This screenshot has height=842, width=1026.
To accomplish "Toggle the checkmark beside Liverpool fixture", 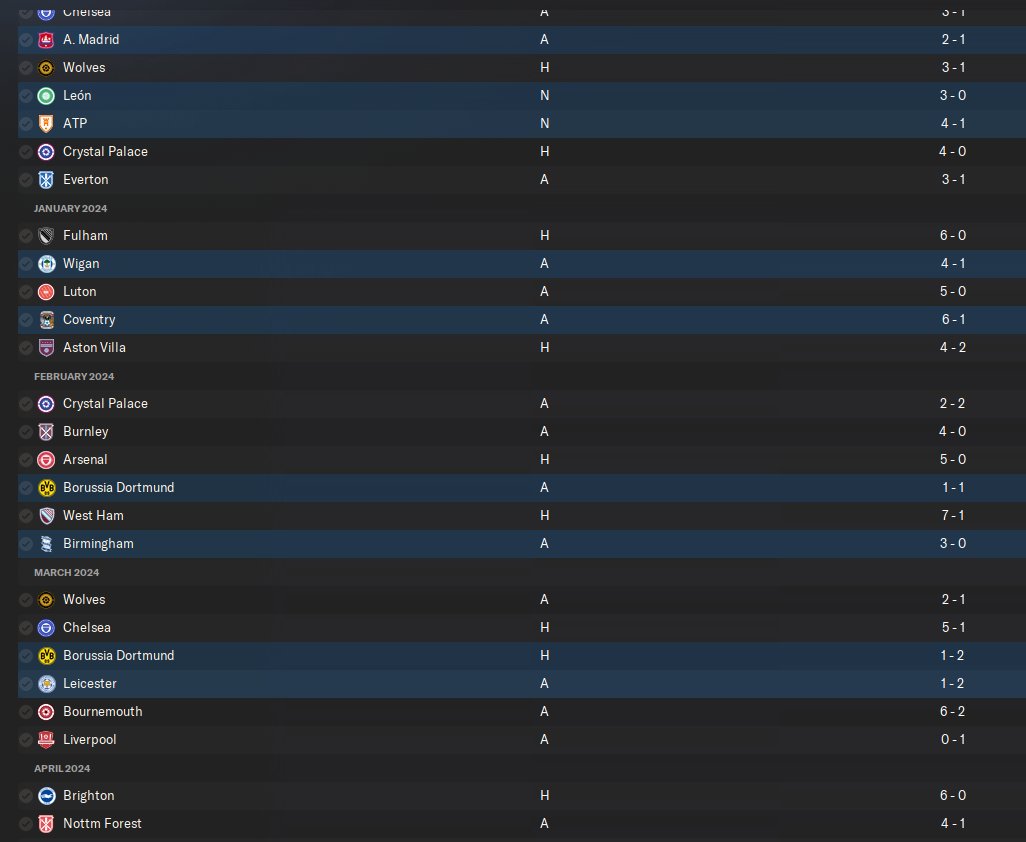I will 26,740.
